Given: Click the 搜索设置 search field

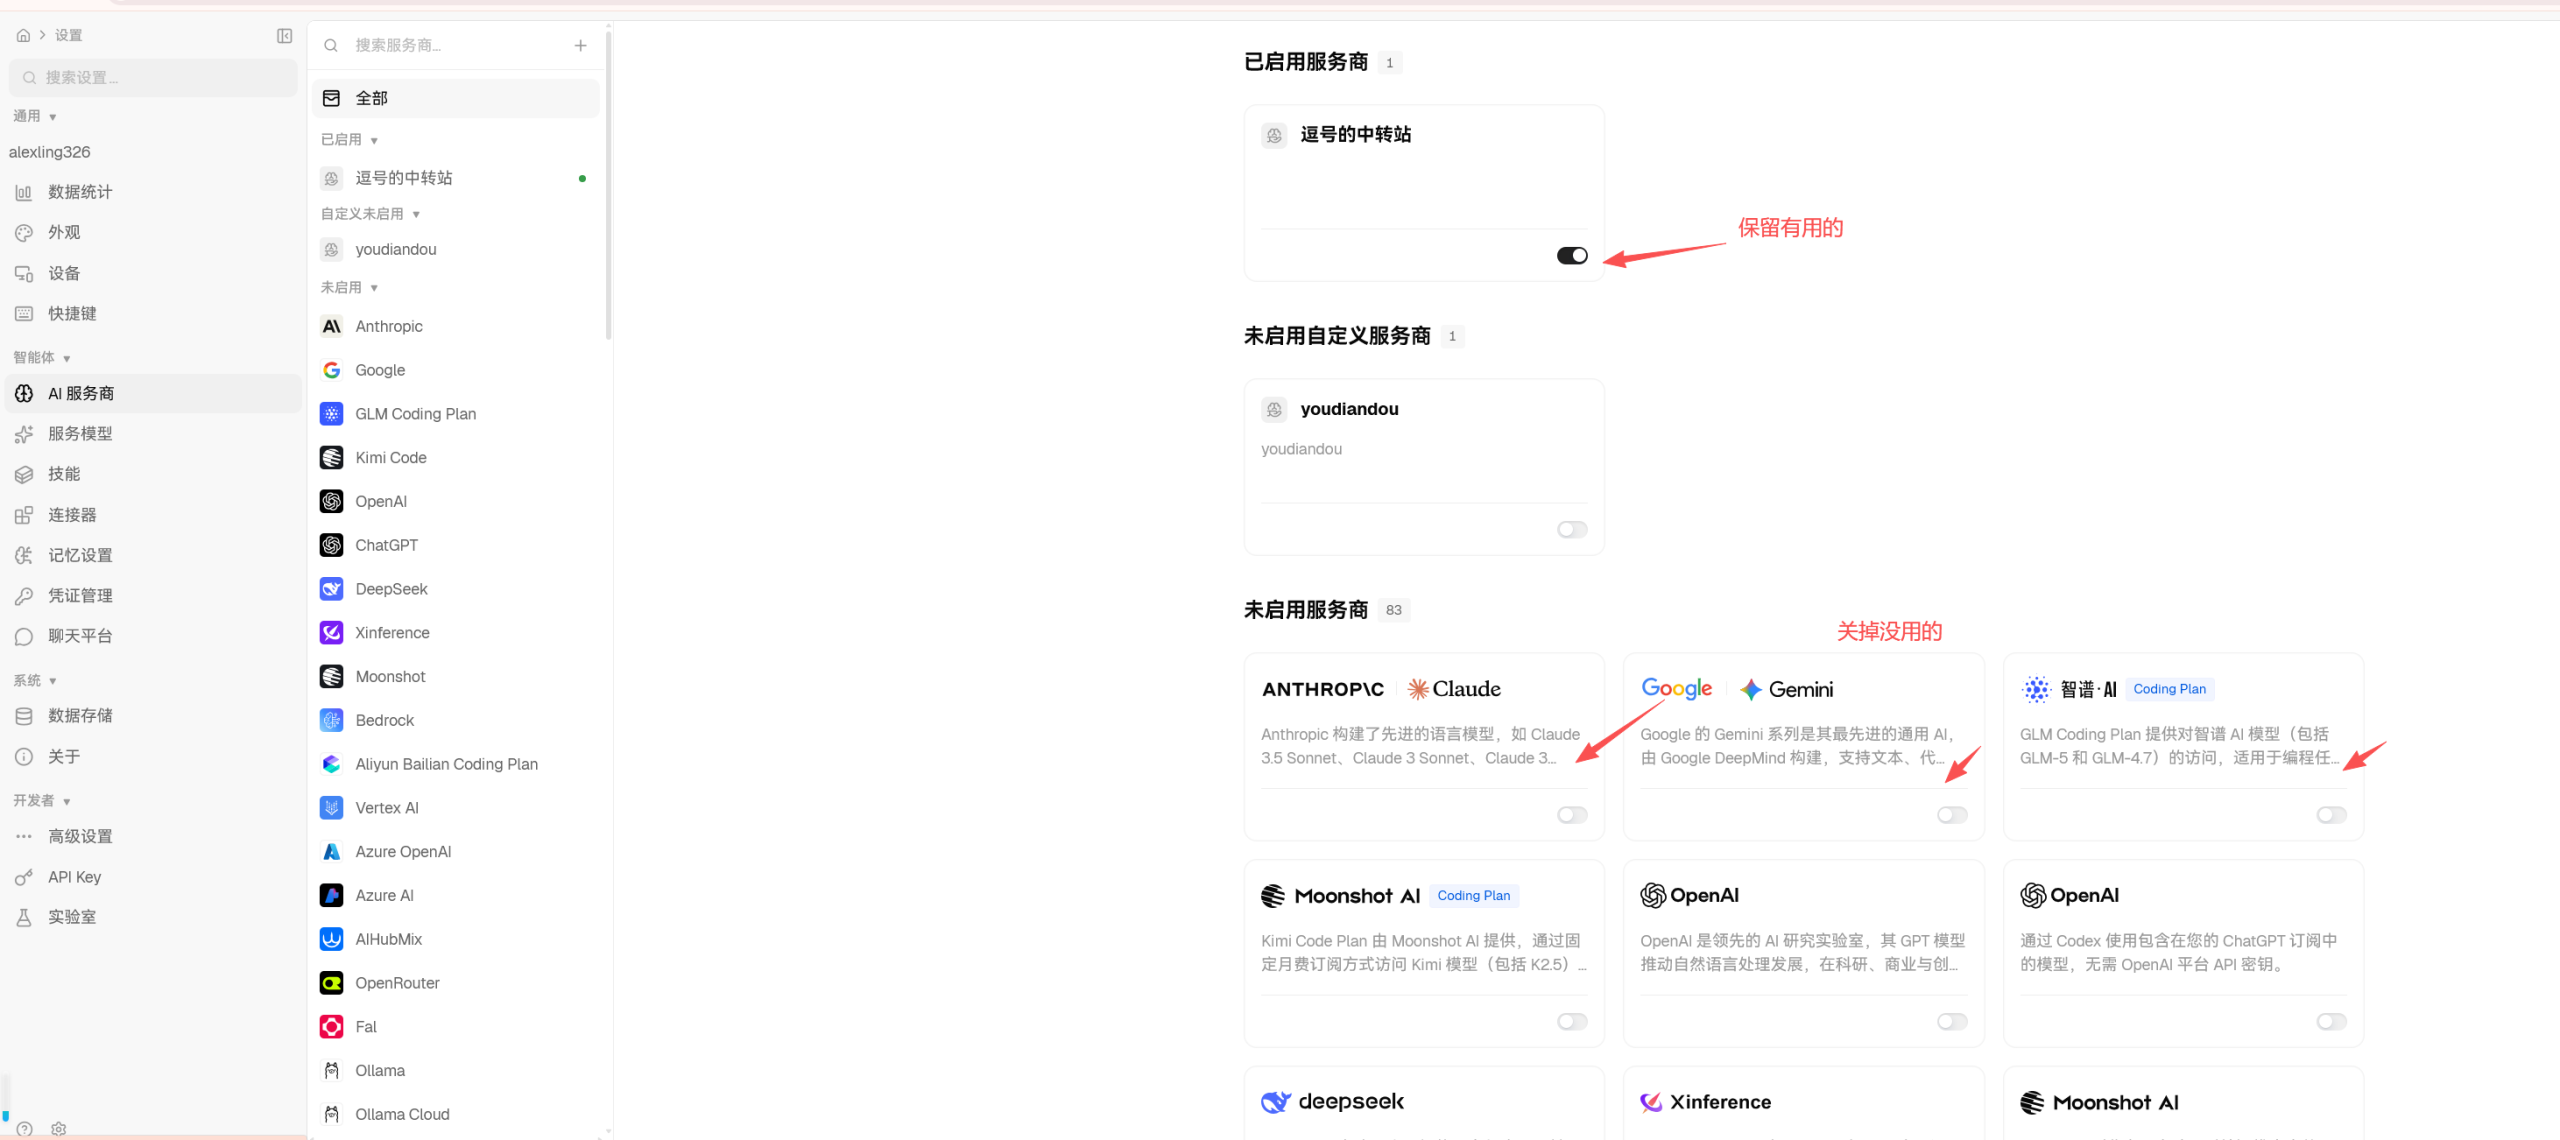Looking at the screenshot, I should pos(153,78).
